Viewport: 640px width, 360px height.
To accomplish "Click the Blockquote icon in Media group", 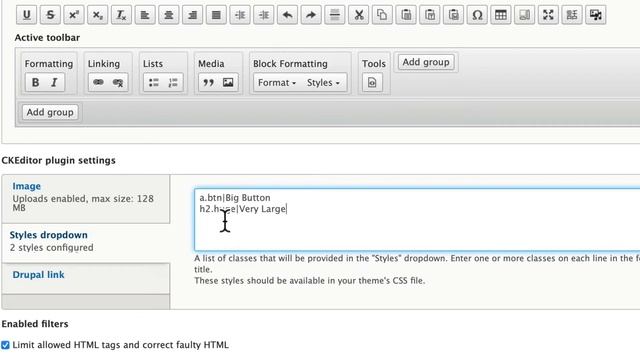I will [209, 82].
